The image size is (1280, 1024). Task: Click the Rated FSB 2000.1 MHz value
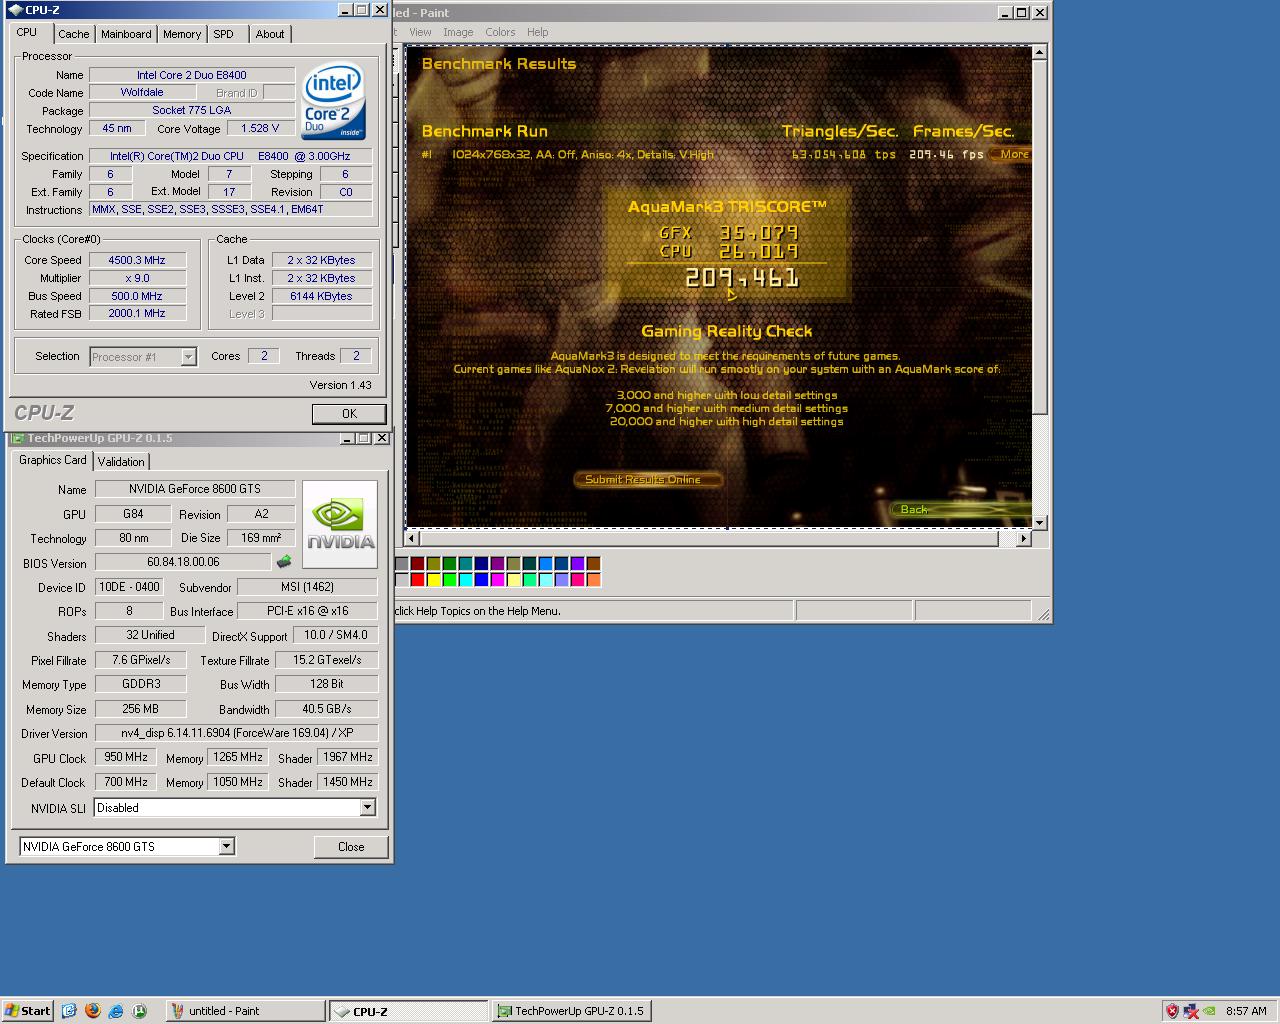[x=137, y=313]
